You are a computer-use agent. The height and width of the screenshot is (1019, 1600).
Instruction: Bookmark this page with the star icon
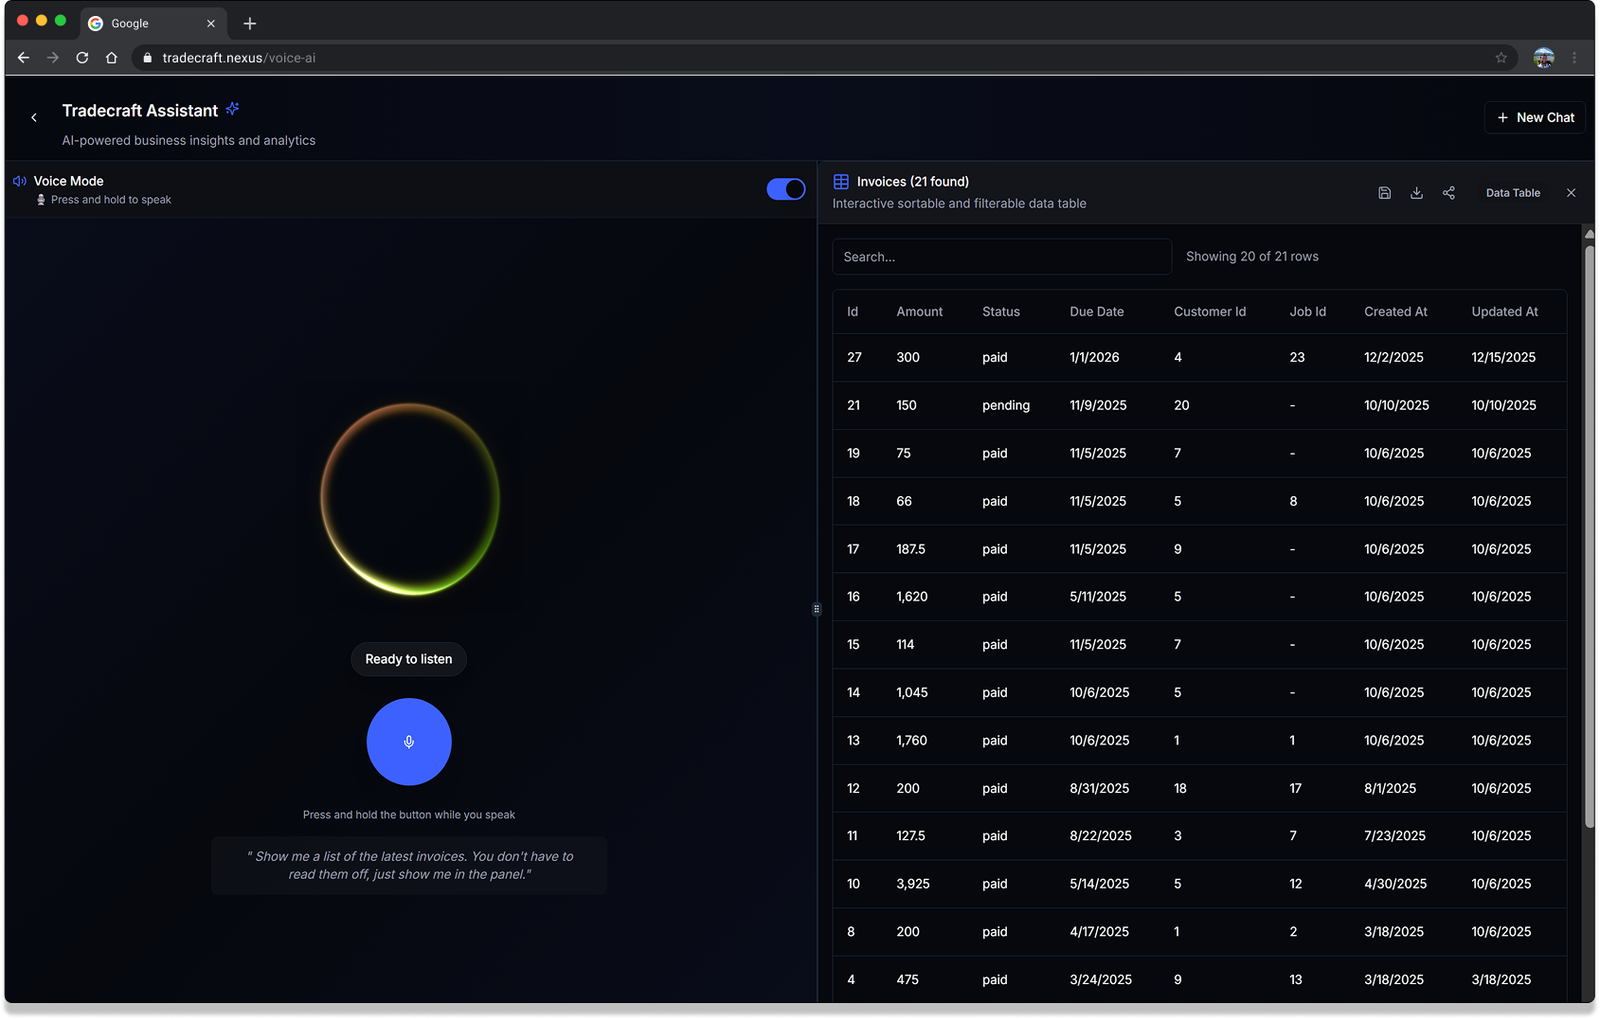point(1500,58)
